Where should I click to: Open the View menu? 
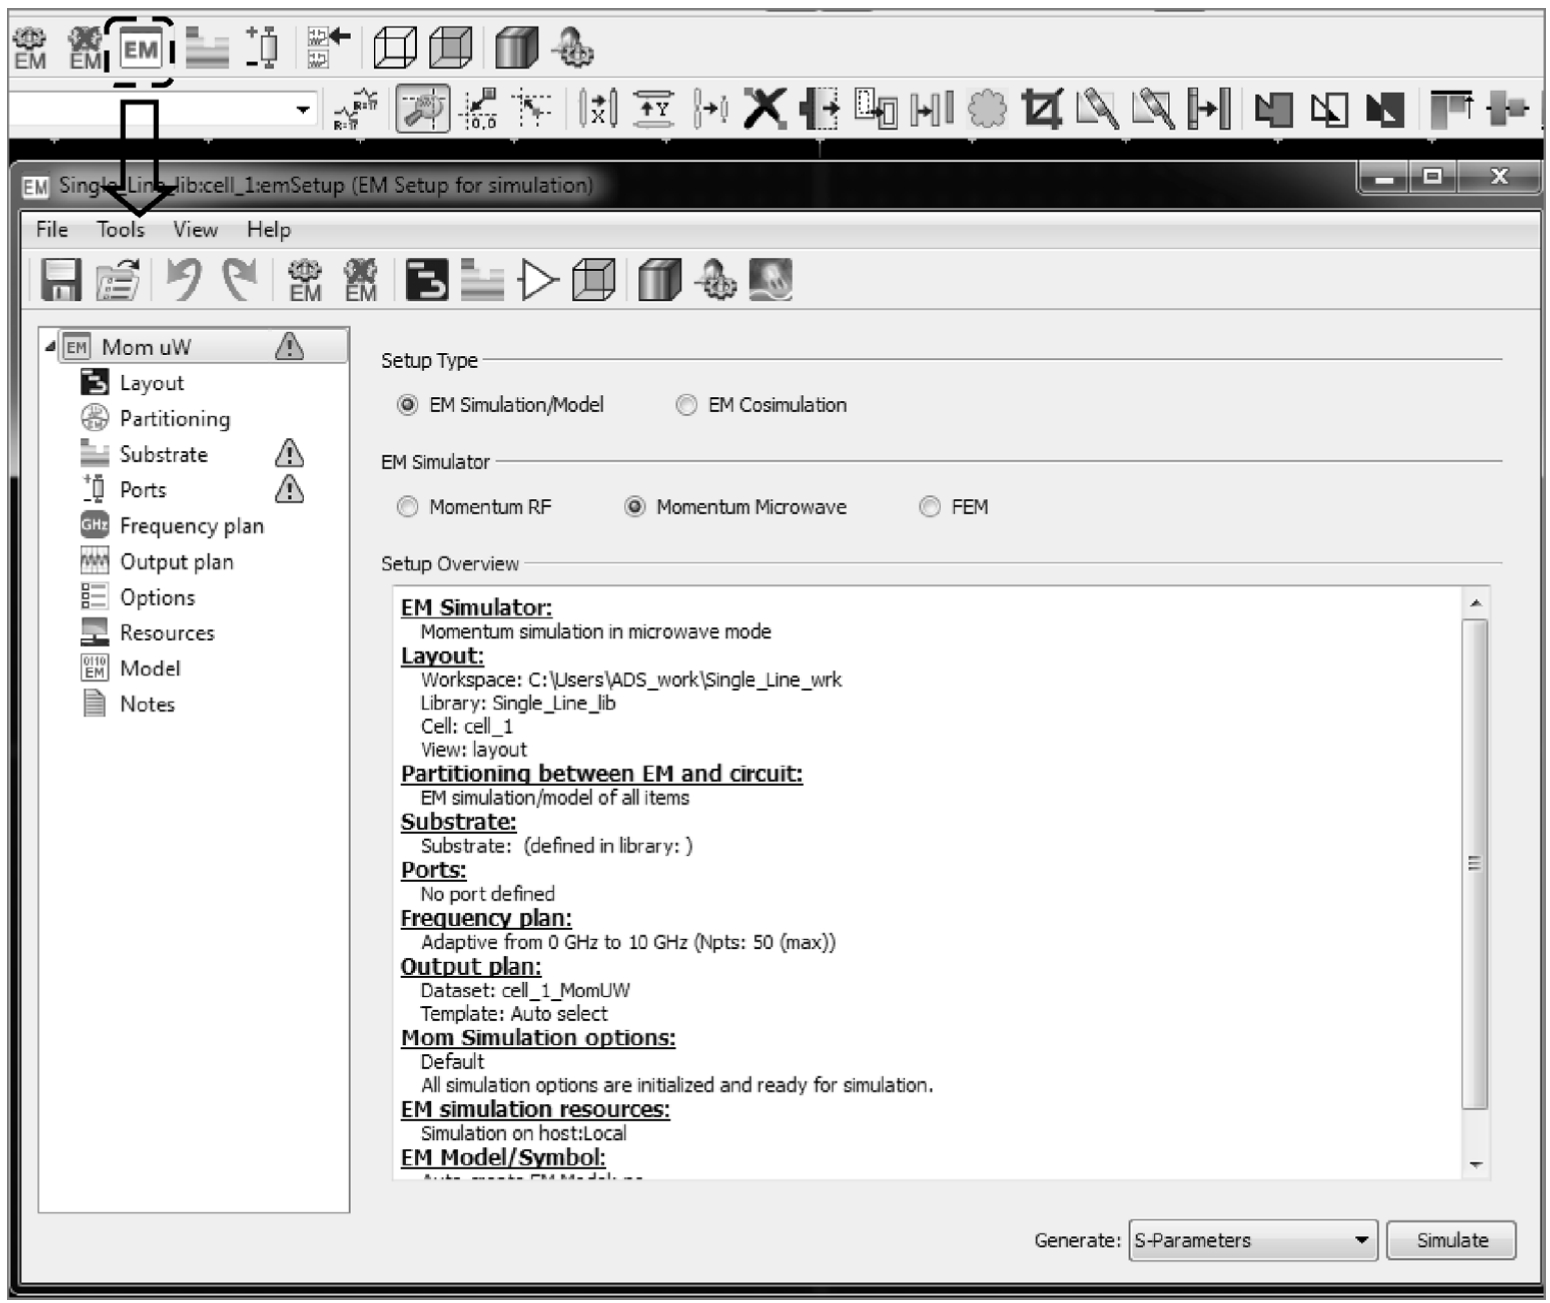(194, 229)
